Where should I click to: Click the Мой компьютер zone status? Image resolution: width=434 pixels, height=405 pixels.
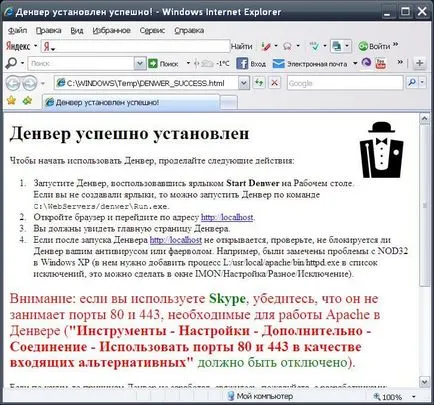coord(260,396)
